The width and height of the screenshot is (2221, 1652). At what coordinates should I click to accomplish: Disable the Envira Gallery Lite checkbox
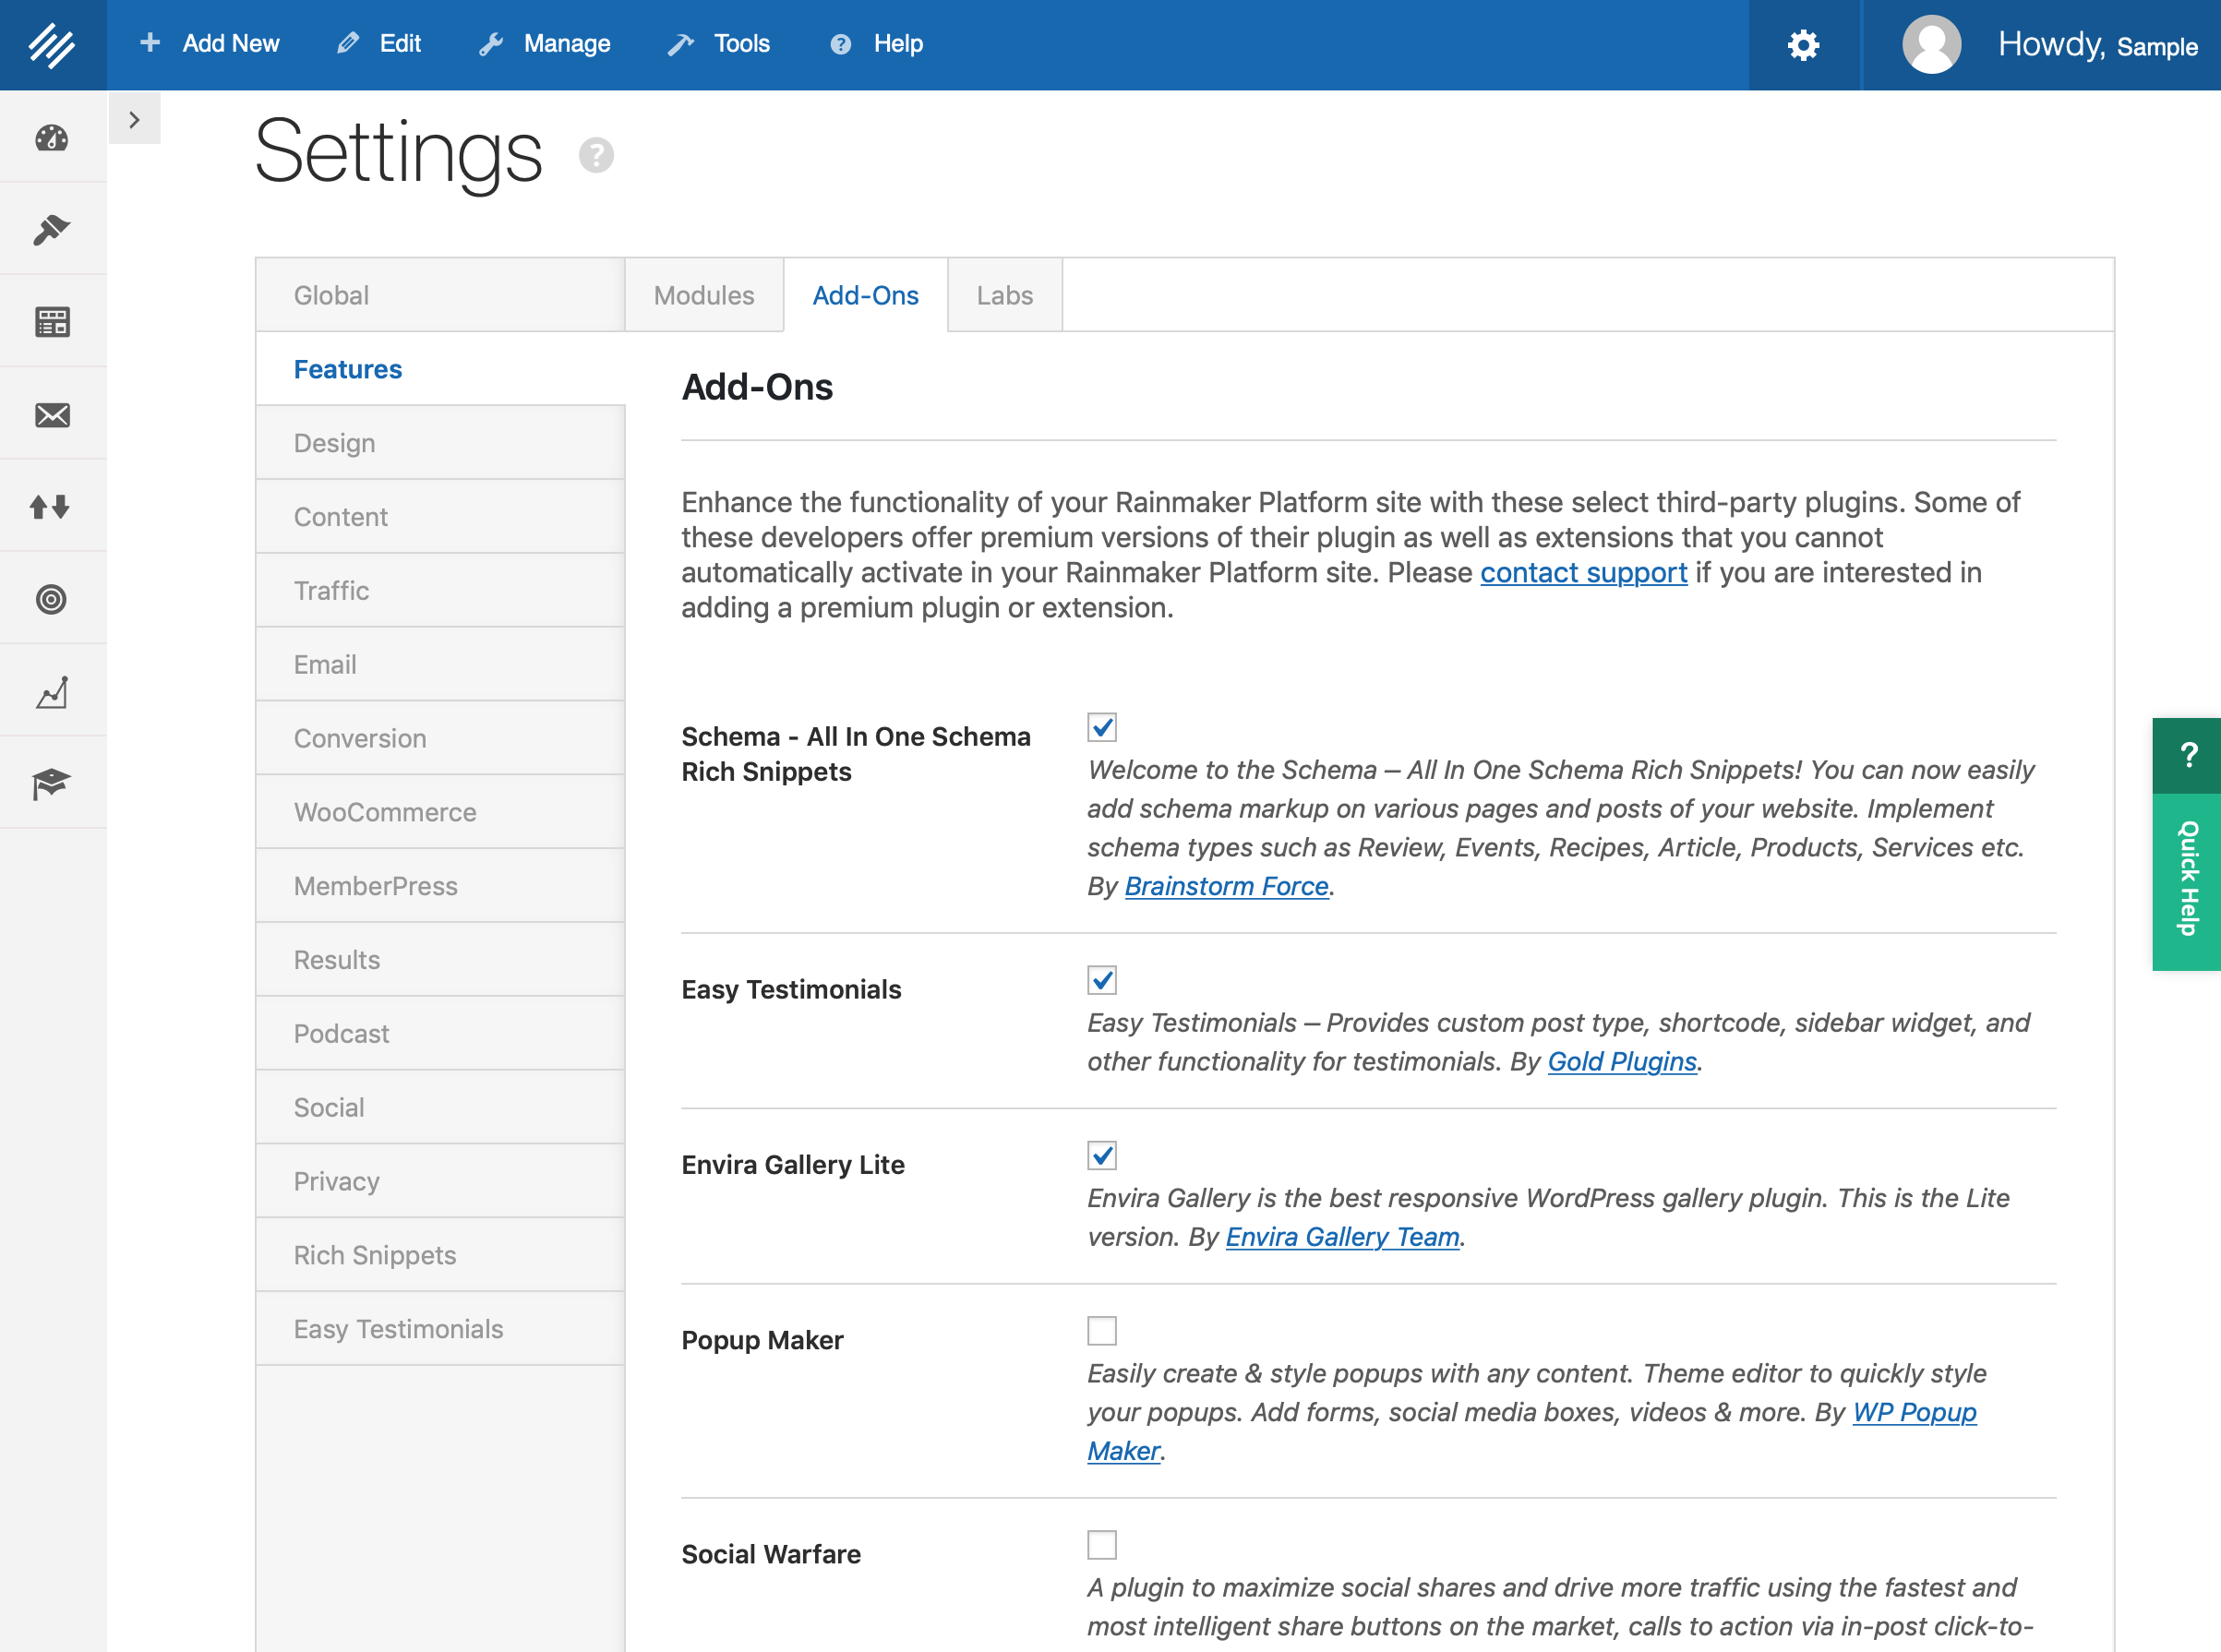pyautogui.click(x=1102, y=1156)
